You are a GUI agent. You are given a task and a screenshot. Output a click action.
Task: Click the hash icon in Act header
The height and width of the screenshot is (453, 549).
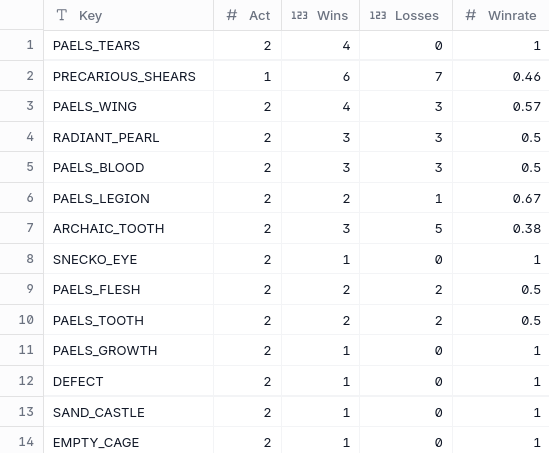(231, 15)
